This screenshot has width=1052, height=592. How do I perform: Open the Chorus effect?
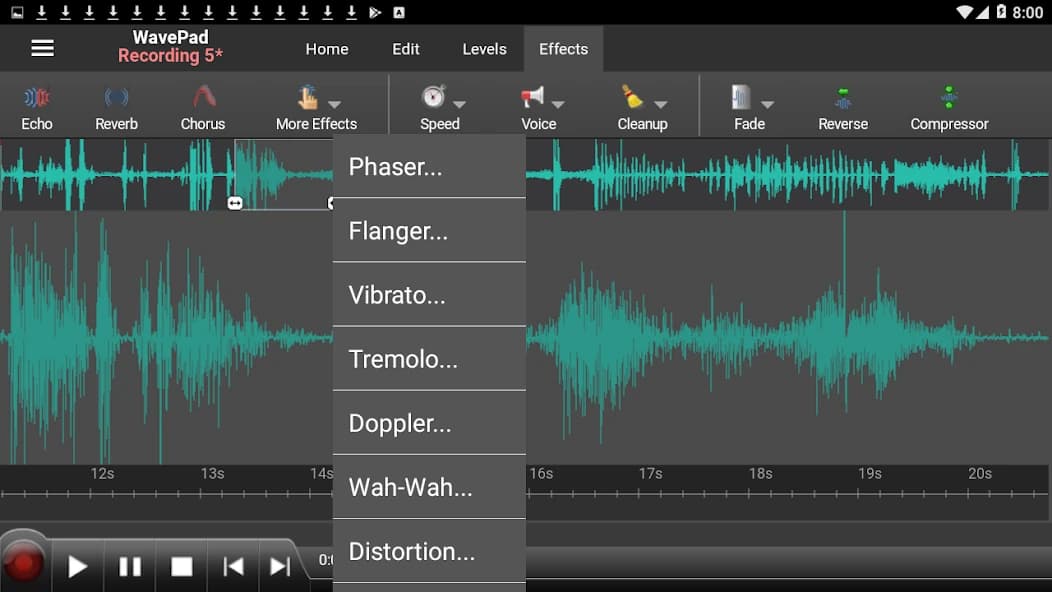(x=203, y=105)
